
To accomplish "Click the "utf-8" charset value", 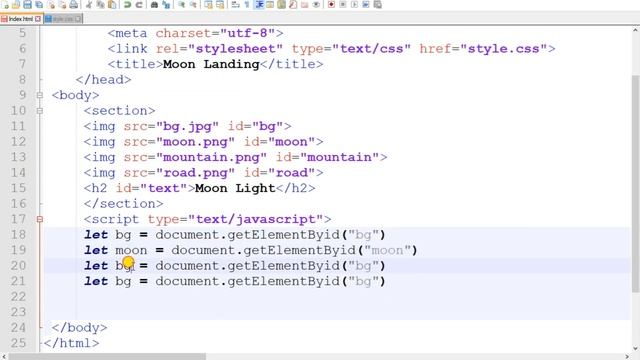I will [247, 33].
